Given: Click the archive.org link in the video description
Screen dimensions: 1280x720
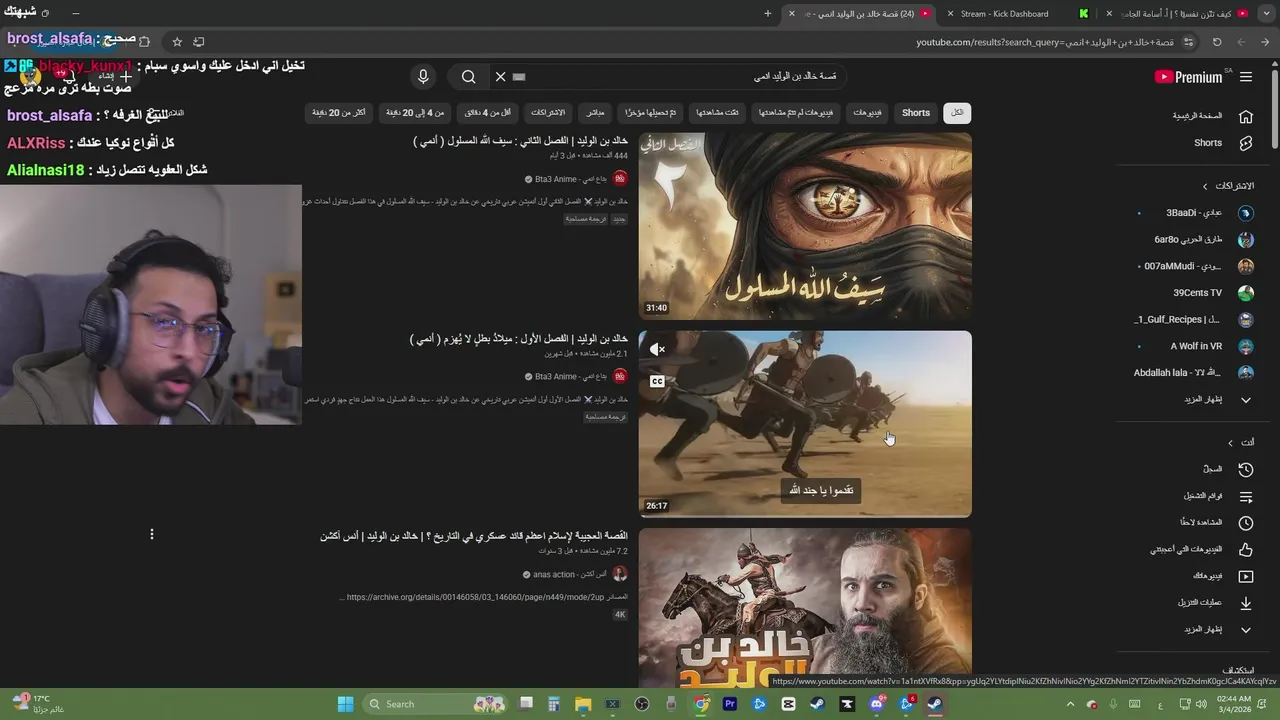Looking at the screenshot, I should [476, 597].
